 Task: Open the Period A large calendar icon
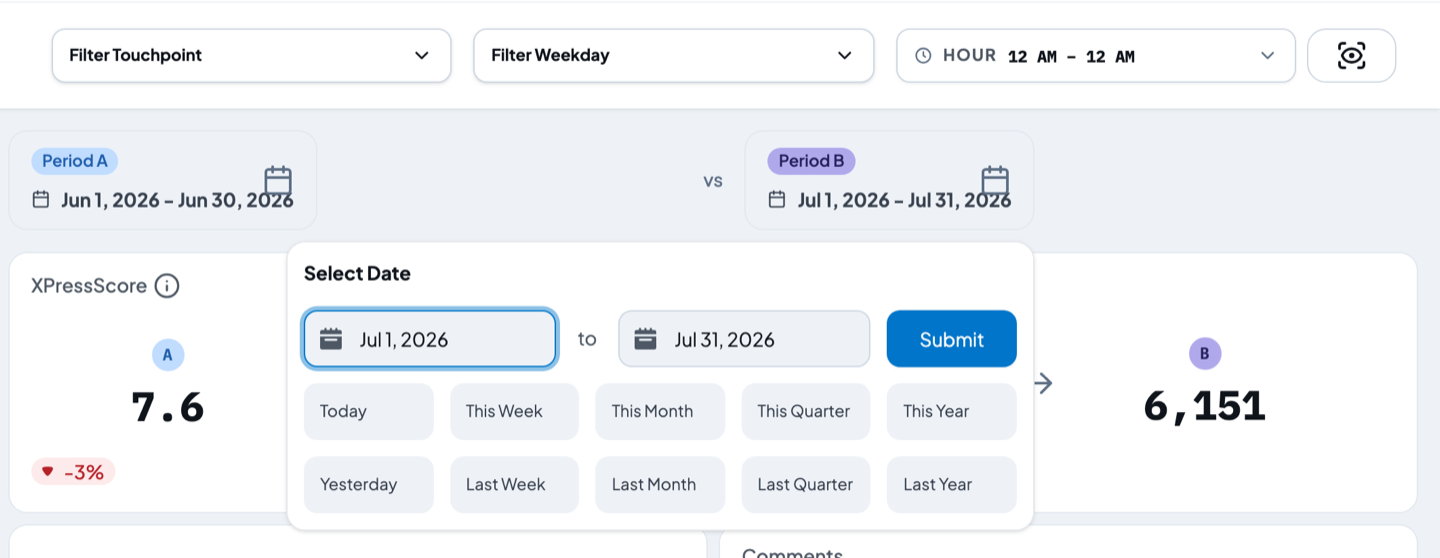coord(278,180)
